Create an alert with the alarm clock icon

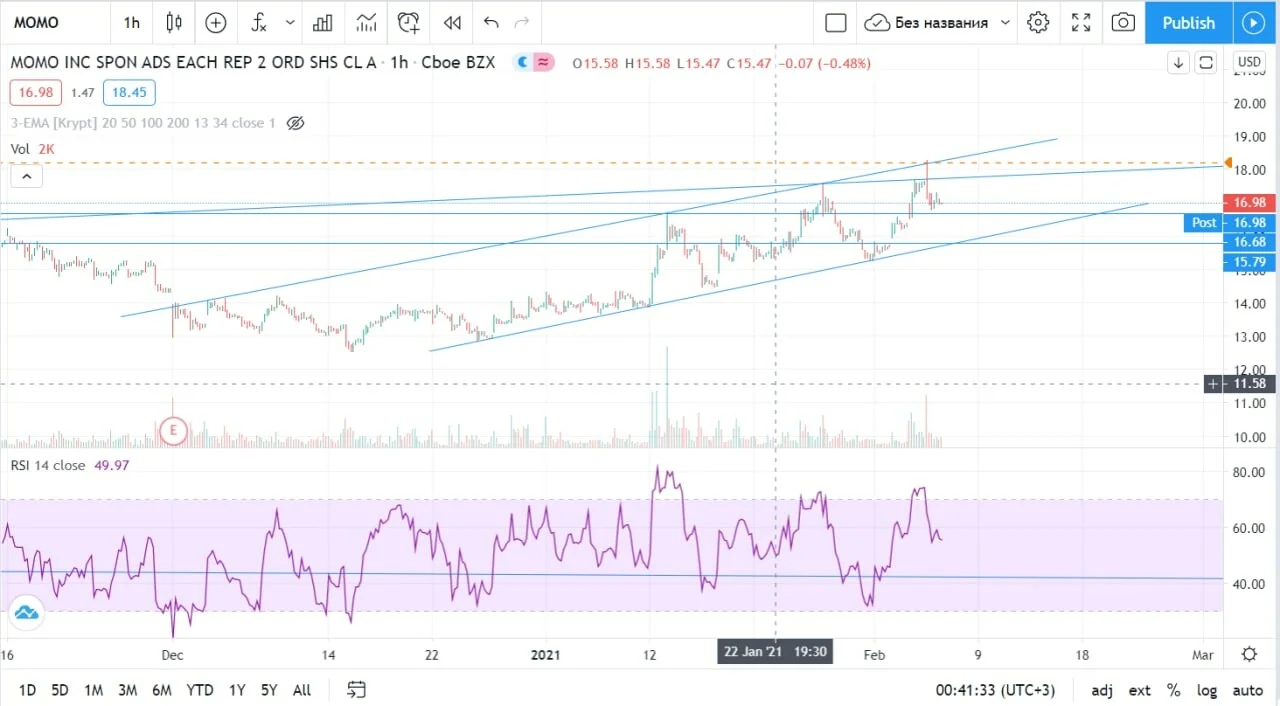[x=408, y=22]
